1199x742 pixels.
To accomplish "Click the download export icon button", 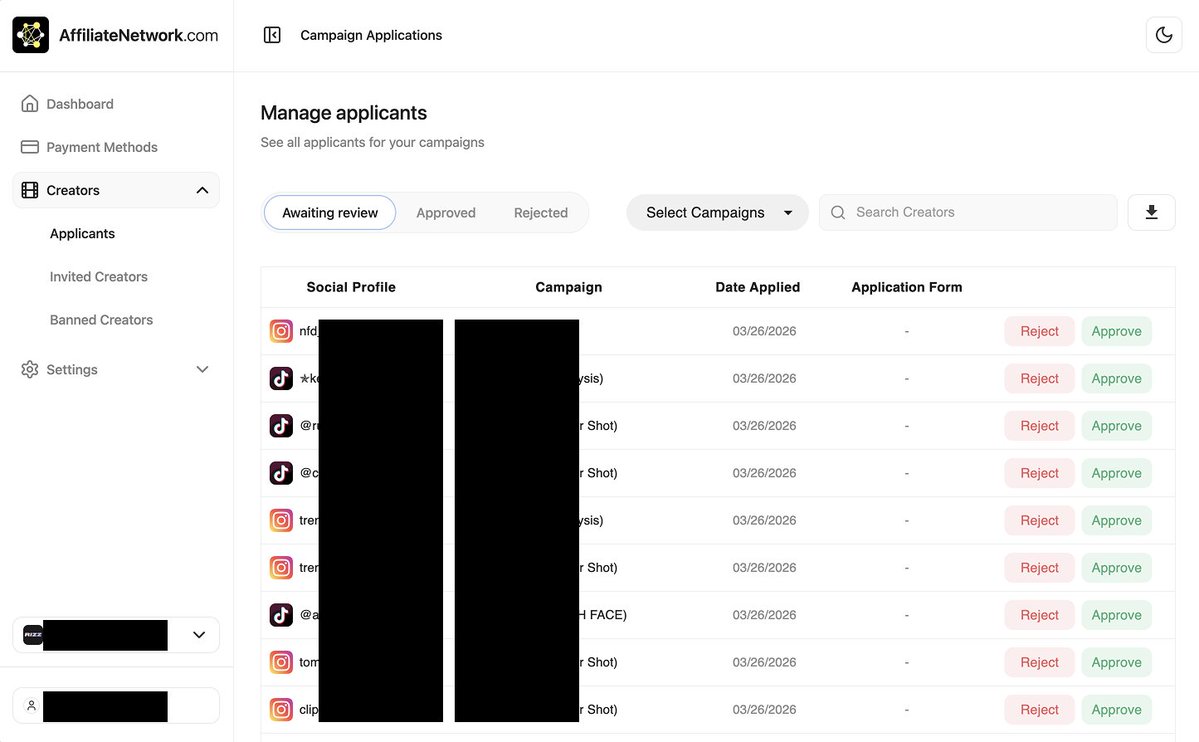I will click(1151, 212).
